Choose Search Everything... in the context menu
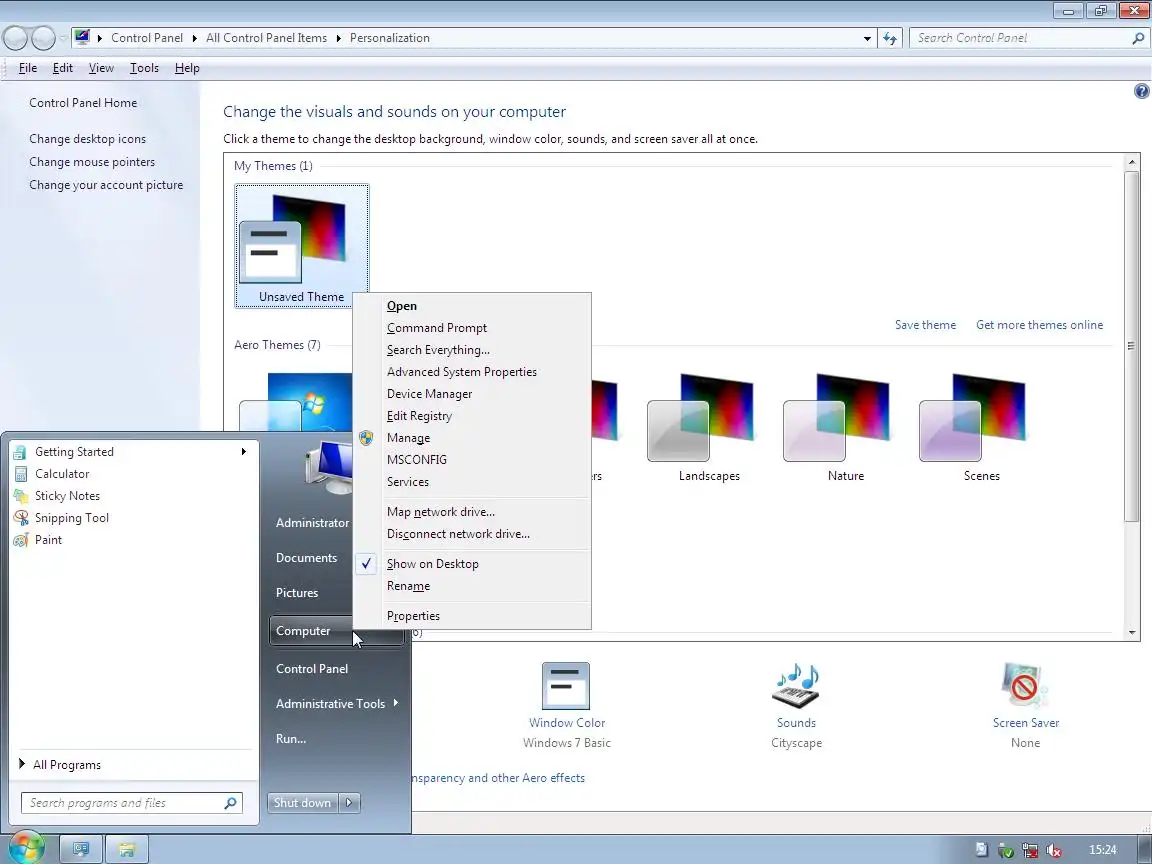Screen dimensions: 1152x864 click(472, 350)
